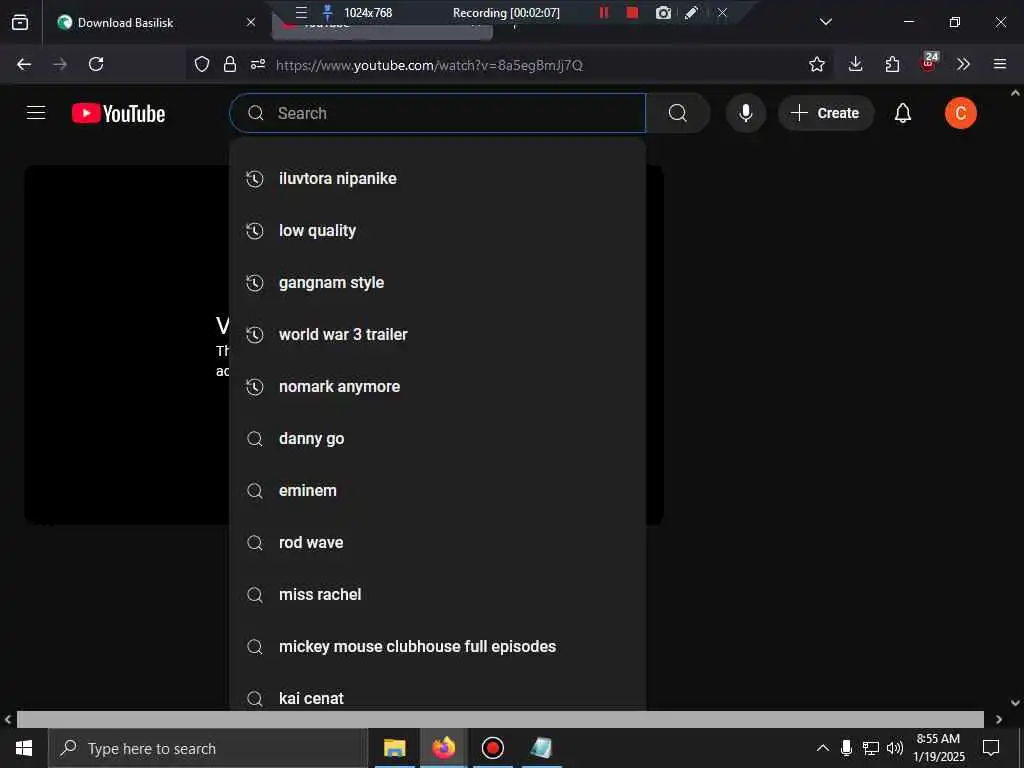Open the volume speaker tray icon

click(895, 748)
